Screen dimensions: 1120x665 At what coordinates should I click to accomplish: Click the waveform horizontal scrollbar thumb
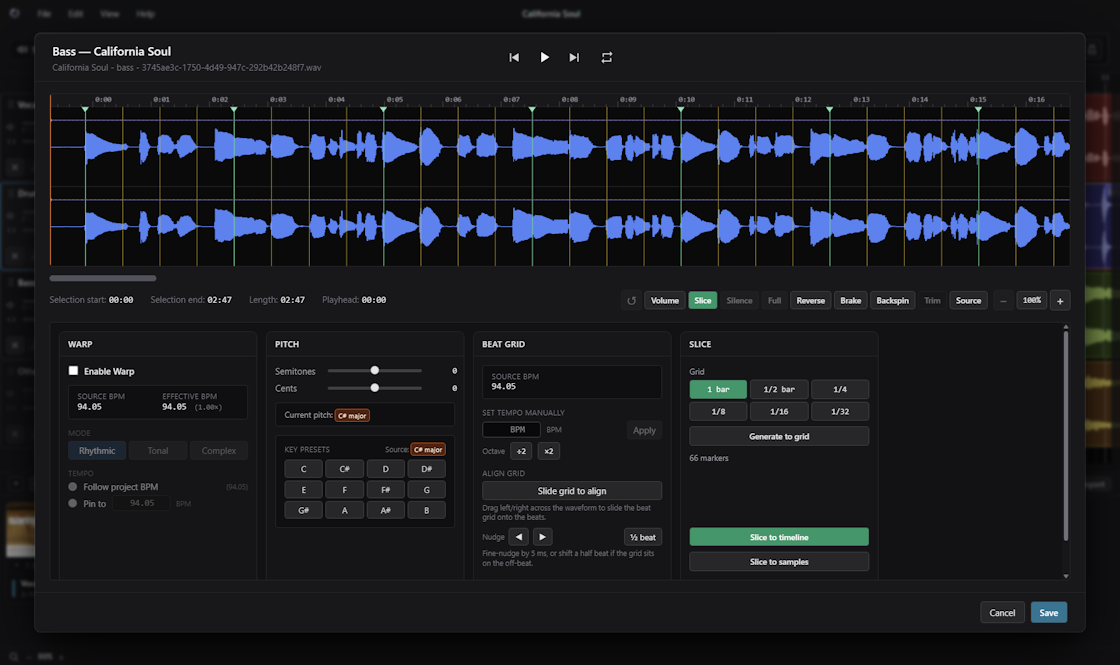point(103,278)
